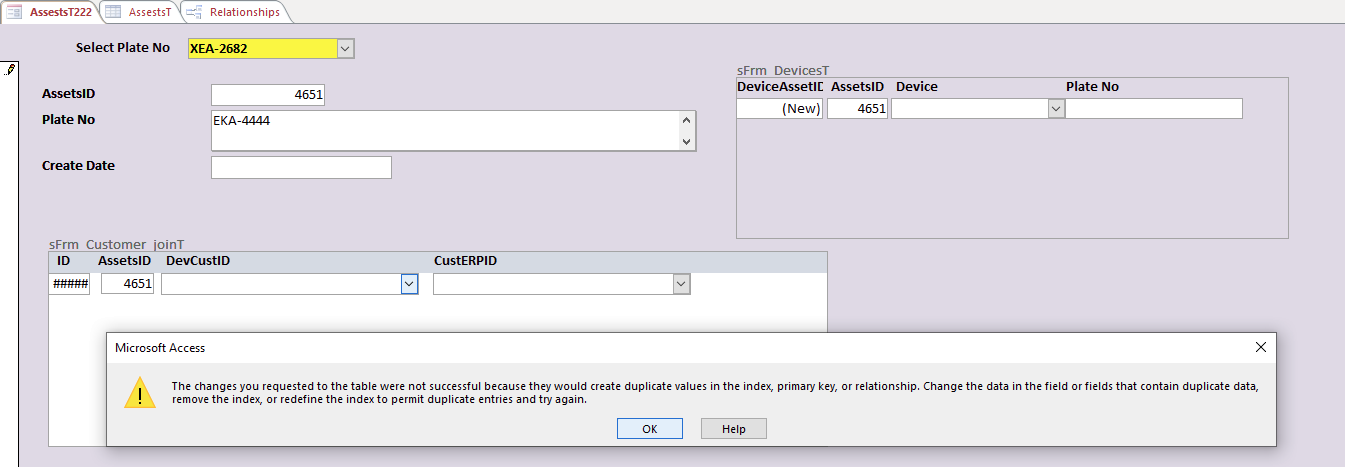Click OK in the error dialog
This screenshot has width=1345, height=467.
click(x=650, y=428)
